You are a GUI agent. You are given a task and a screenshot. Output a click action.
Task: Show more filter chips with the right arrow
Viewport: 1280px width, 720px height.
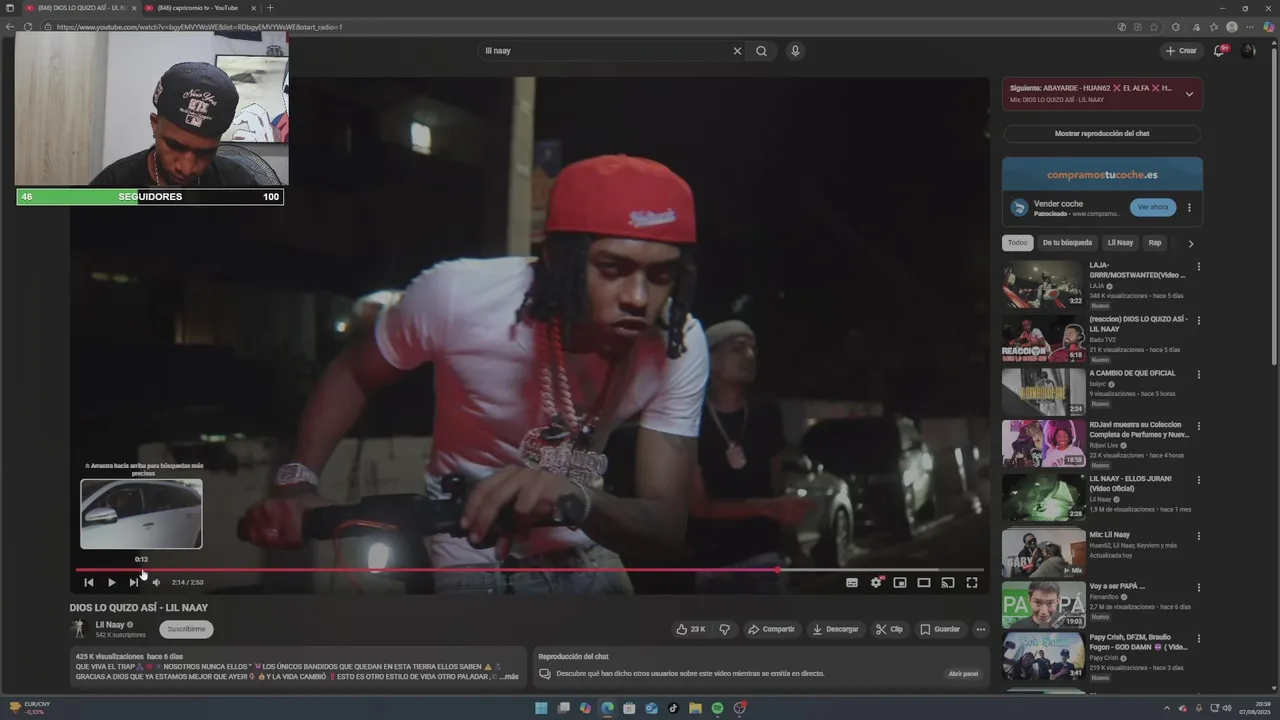[1190, 243]
